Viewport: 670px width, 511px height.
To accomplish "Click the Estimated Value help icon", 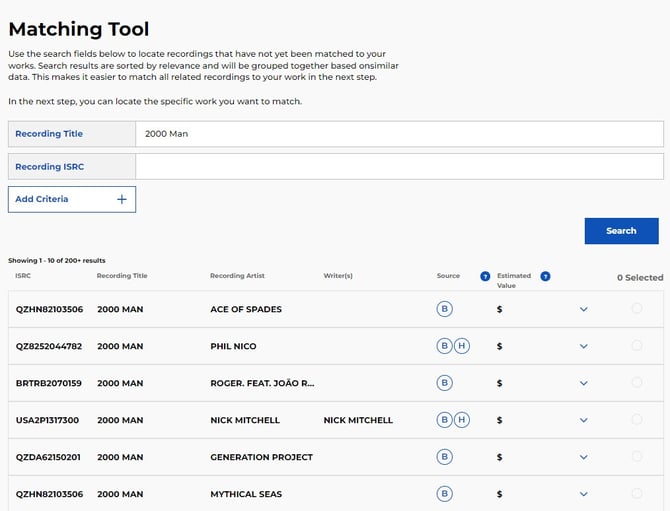I will pos(545,276).
